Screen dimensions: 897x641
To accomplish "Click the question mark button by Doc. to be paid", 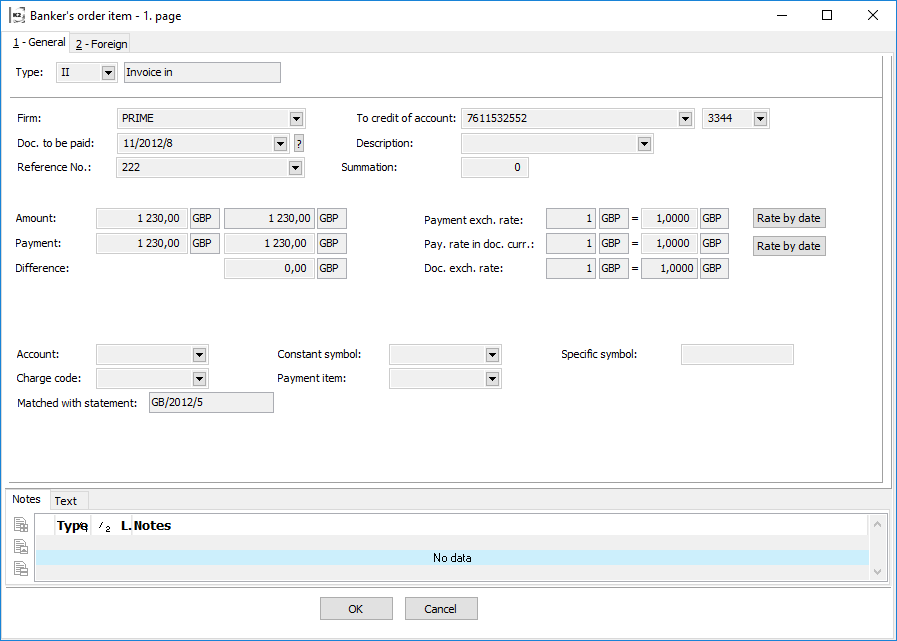I will coord(299,144).
